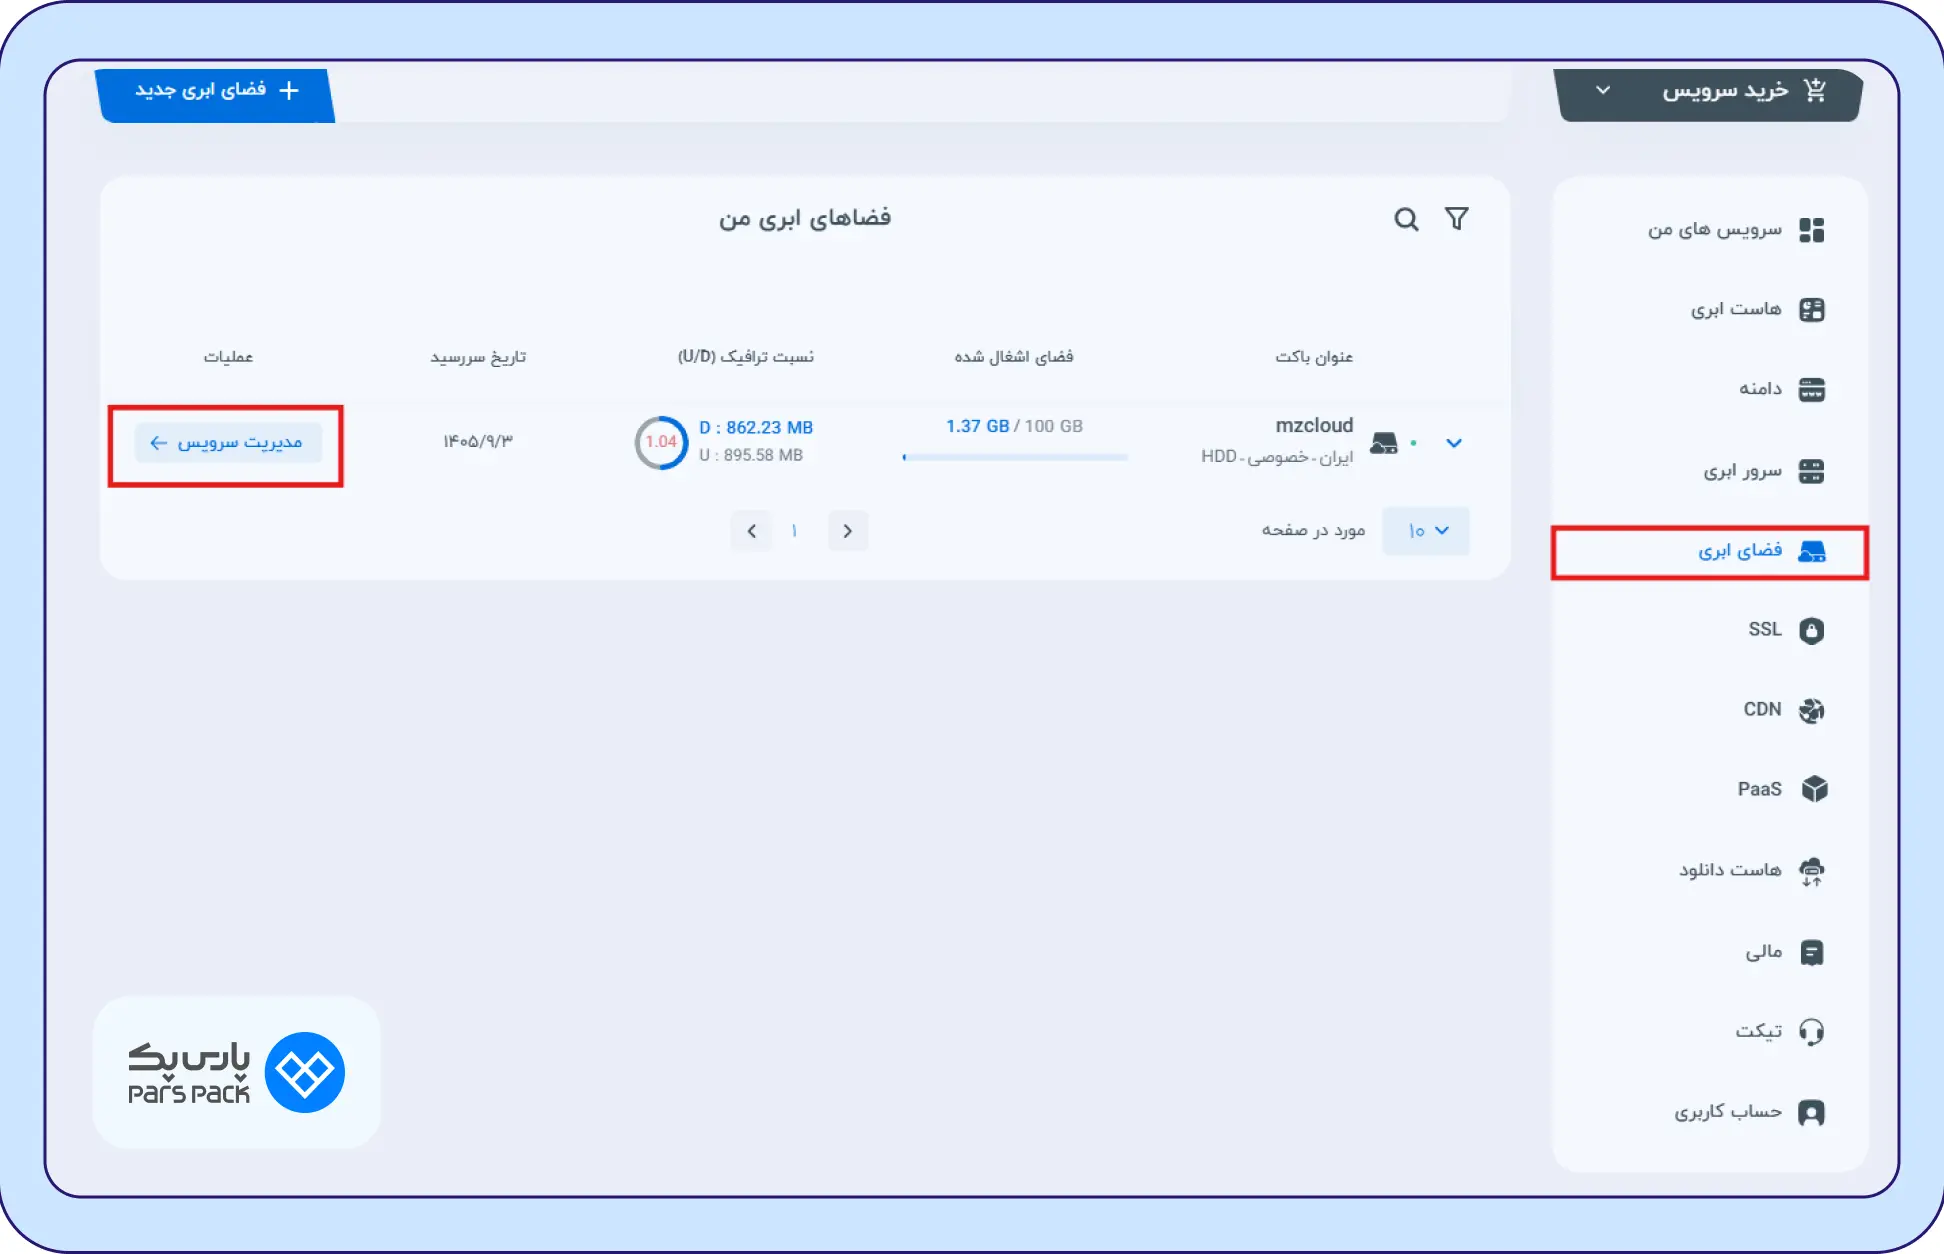Image resolution: width=1944 pixels, height=1254 pixels.
Task: Open the items-per-page dropdown showing ۱۰
Action: (1425, 531)
